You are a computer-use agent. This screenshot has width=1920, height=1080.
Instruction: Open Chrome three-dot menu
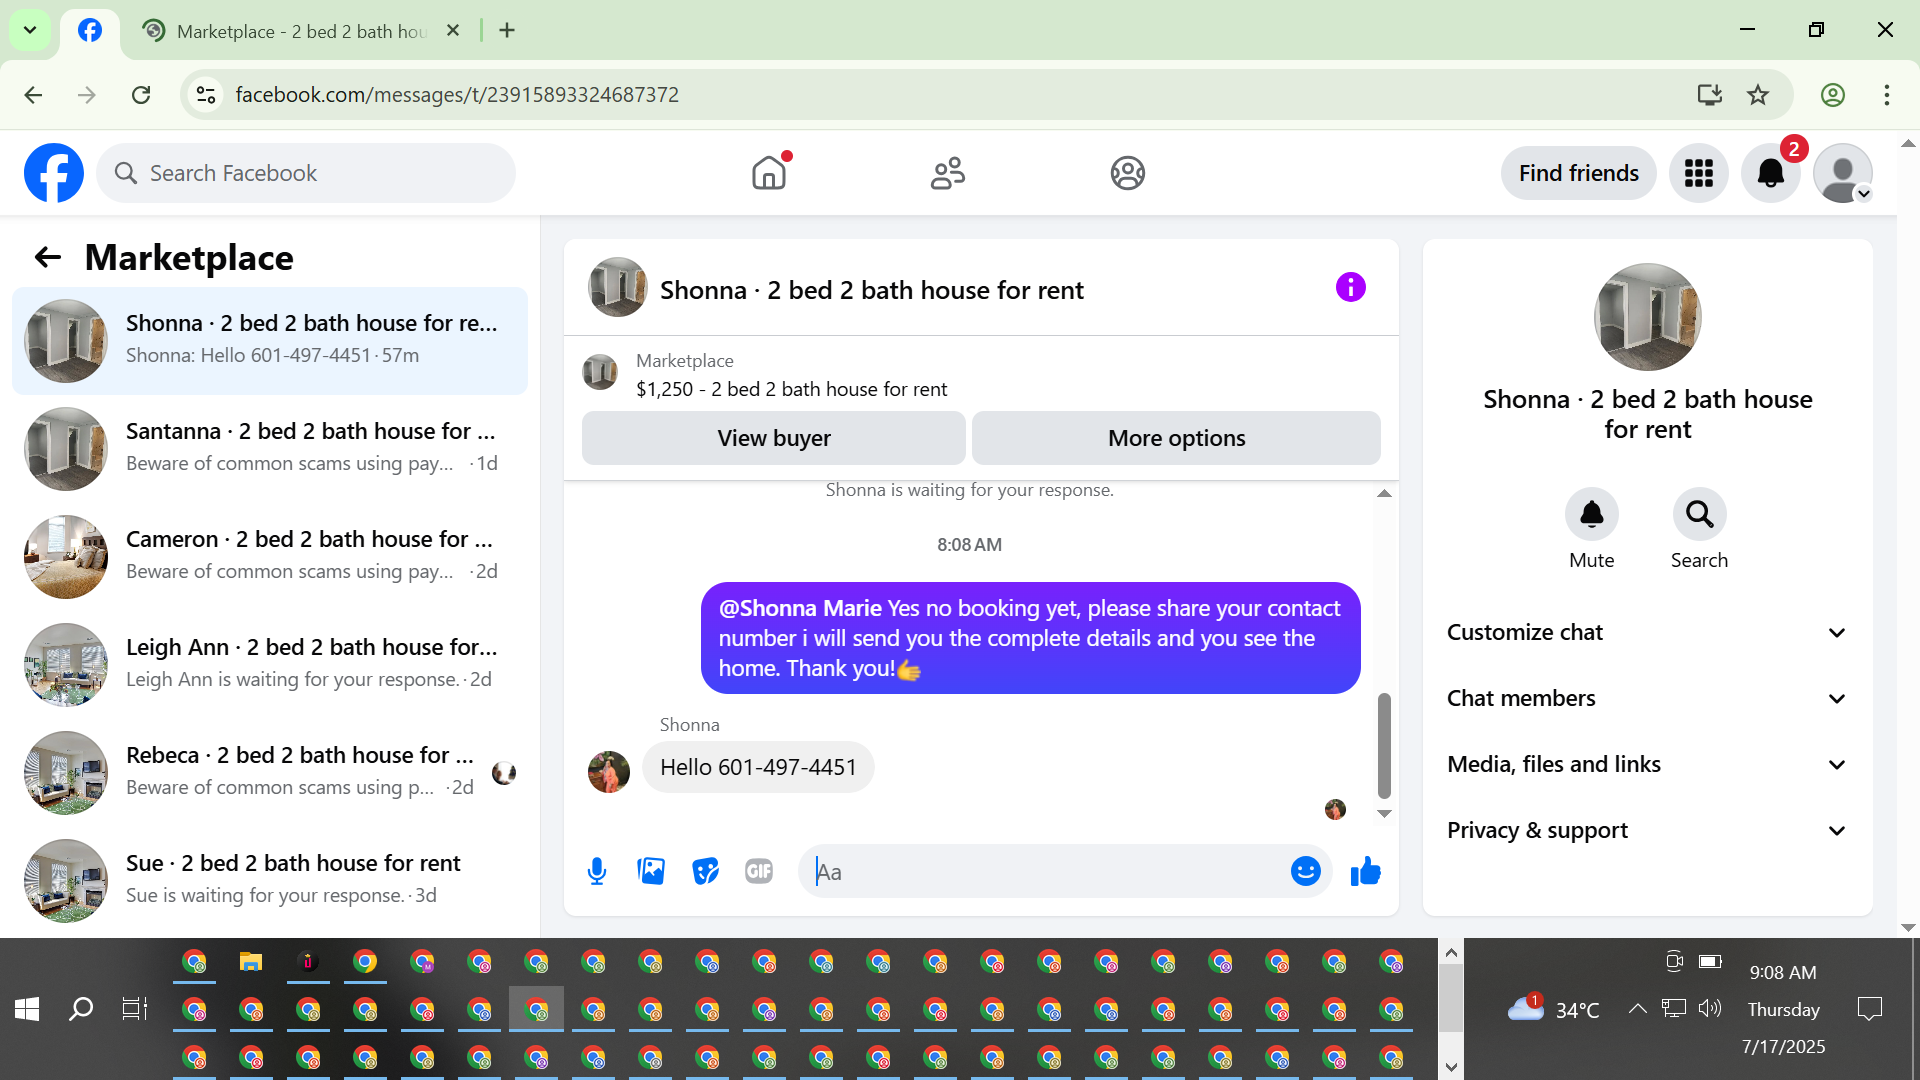(x=1887, y=95)
